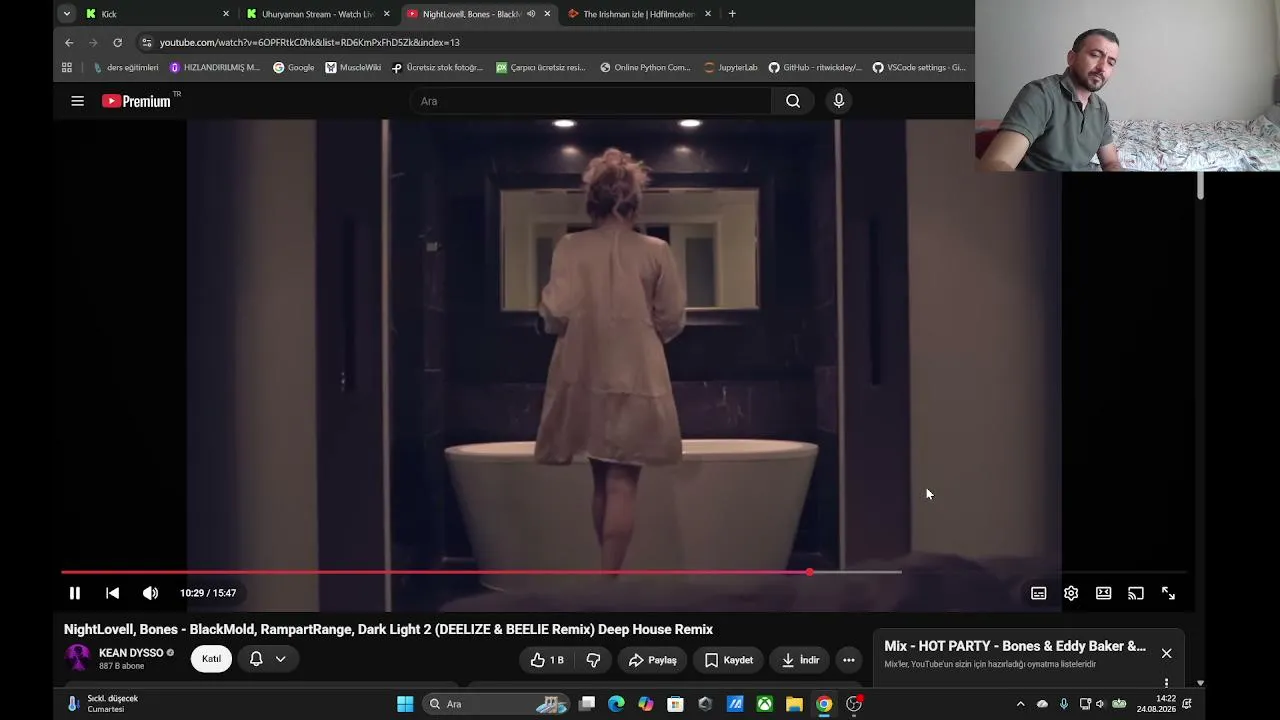The width and height of the screenshot is (1280, 720).
Task: Open the Mix - HOT PARTY playlist title
Action: pos(1015,646)
